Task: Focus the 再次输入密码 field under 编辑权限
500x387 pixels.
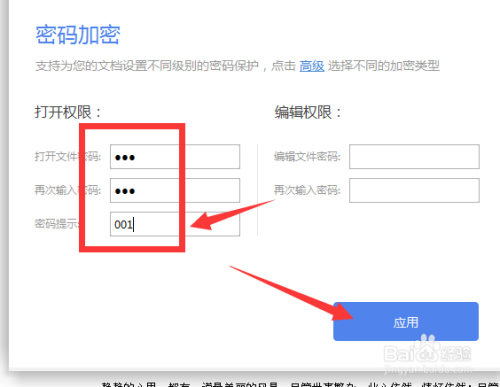Action: coord(414,190)
